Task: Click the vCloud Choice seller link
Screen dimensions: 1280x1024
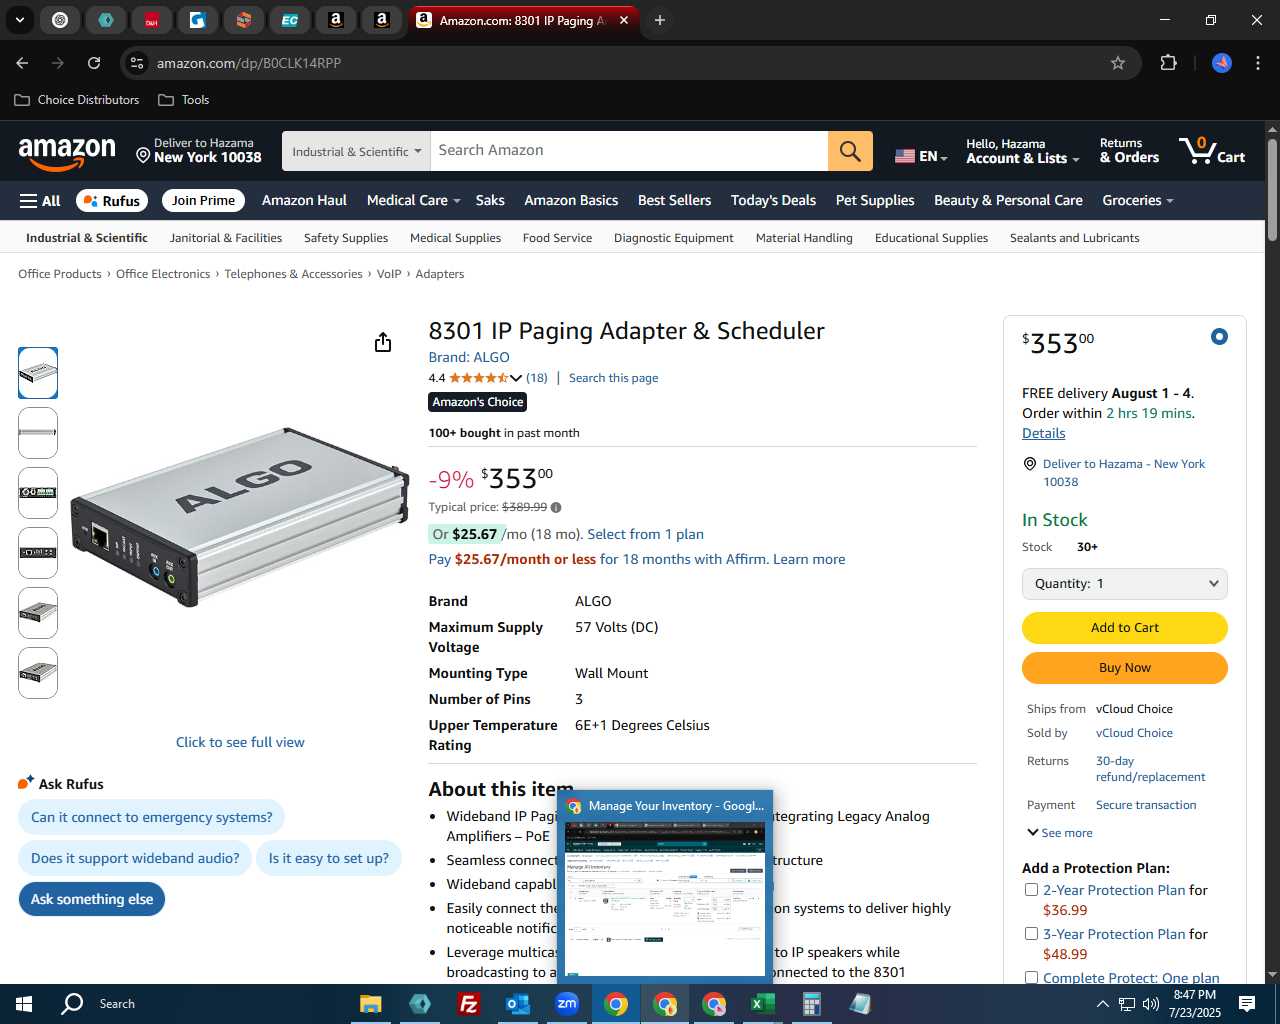Action: coord(1134,733)
